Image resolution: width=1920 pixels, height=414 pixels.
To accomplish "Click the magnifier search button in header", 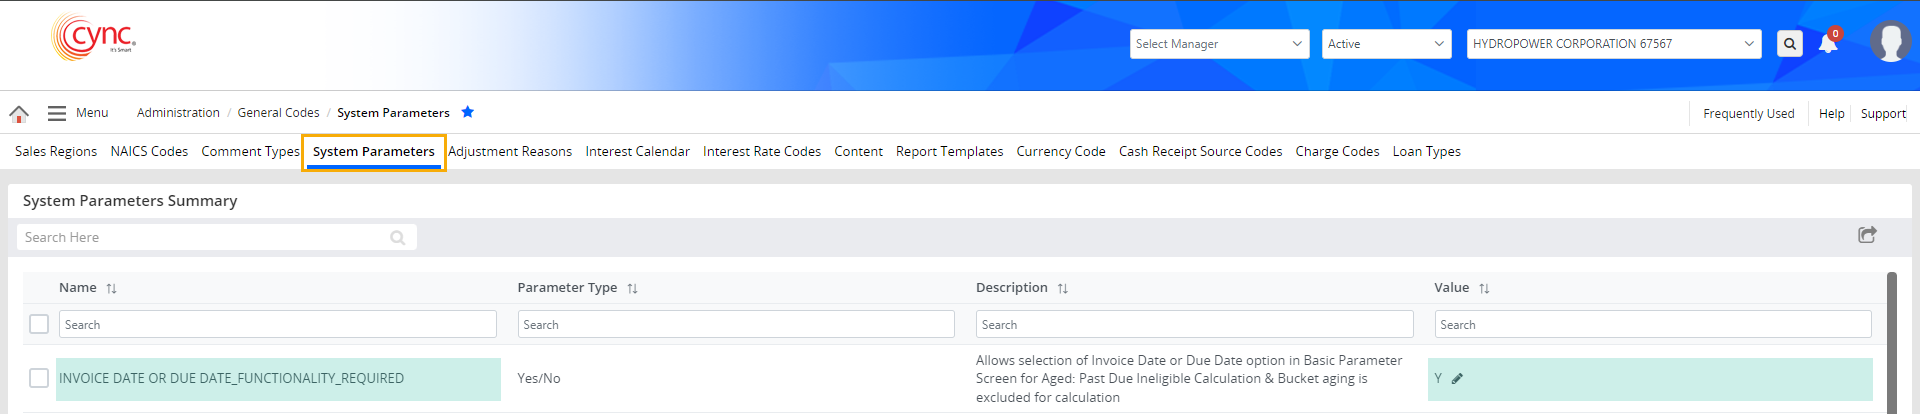I will point(1789,44).
